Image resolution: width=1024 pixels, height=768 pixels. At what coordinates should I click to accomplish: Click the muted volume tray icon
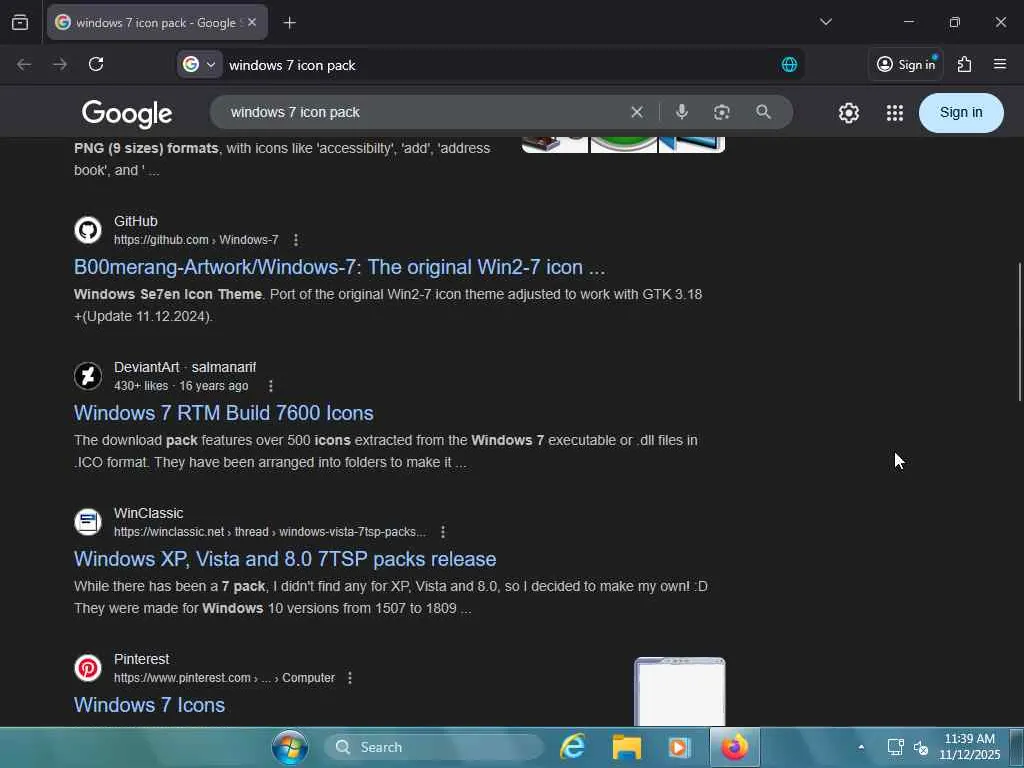[x=921, y=747]
